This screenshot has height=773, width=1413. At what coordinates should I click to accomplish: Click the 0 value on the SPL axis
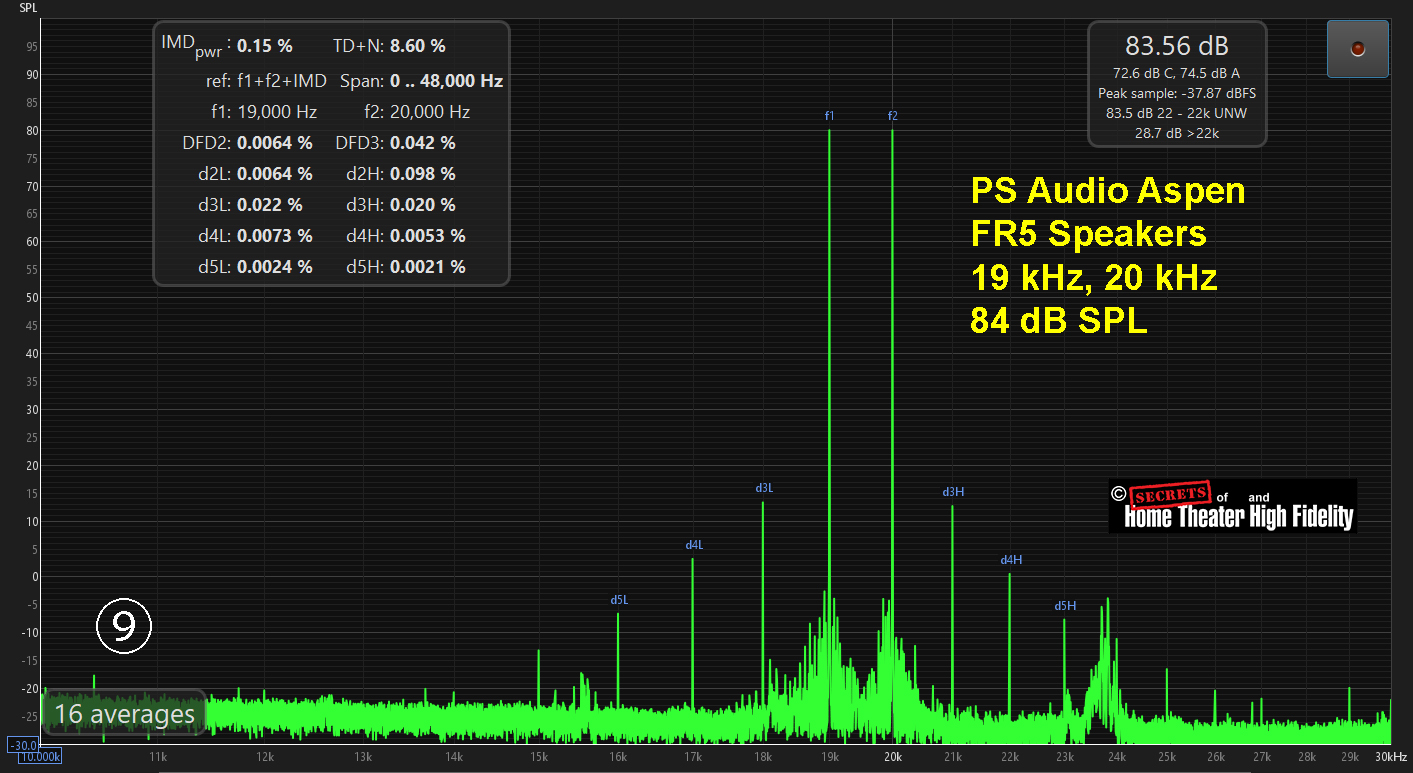click(35, 577)
